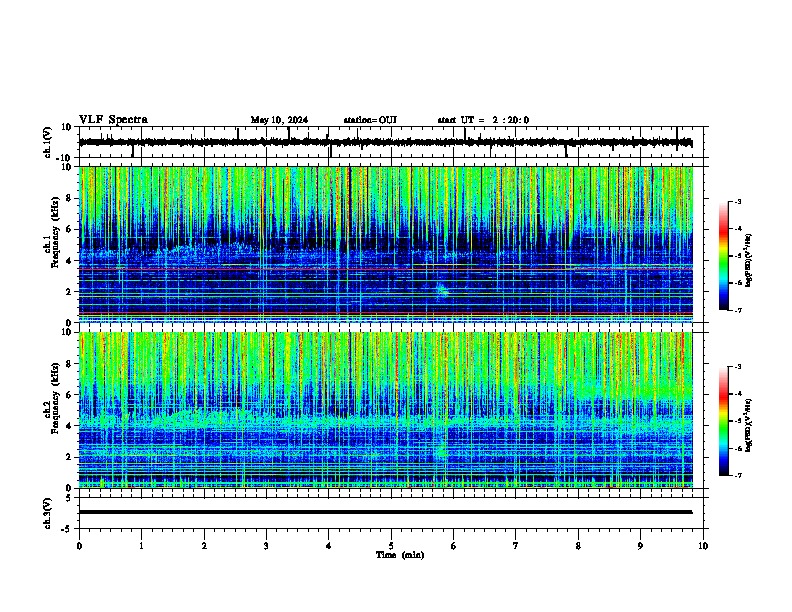The width and height of the screenshot is (792, 612).
Task: Click the time axis tick label '5'
Action: click(391, 546)
